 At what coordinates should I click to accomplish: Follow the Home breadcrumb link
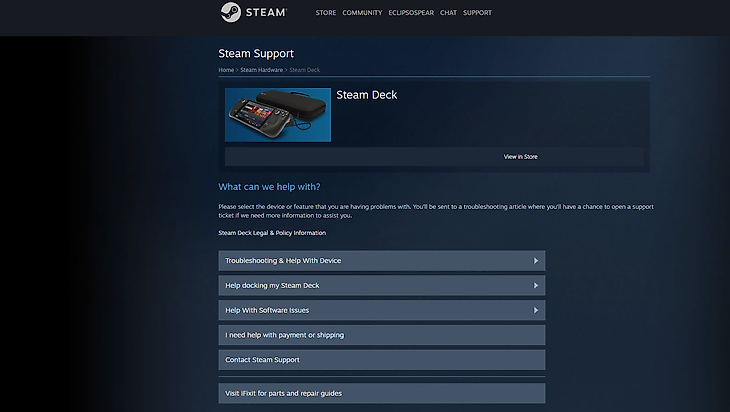coord(226,70)
